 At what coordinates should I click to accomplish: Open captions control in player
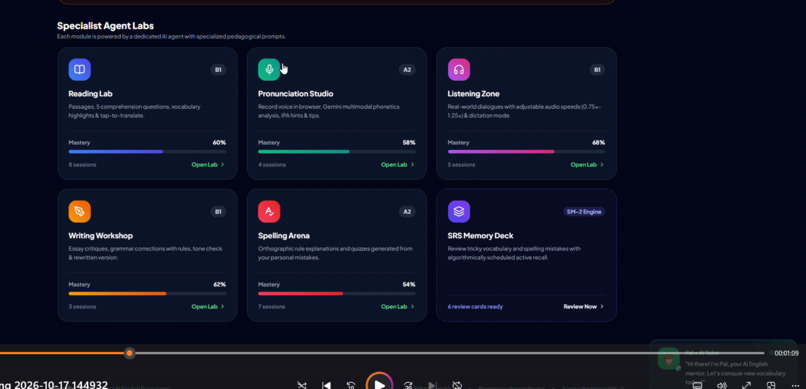698,385
